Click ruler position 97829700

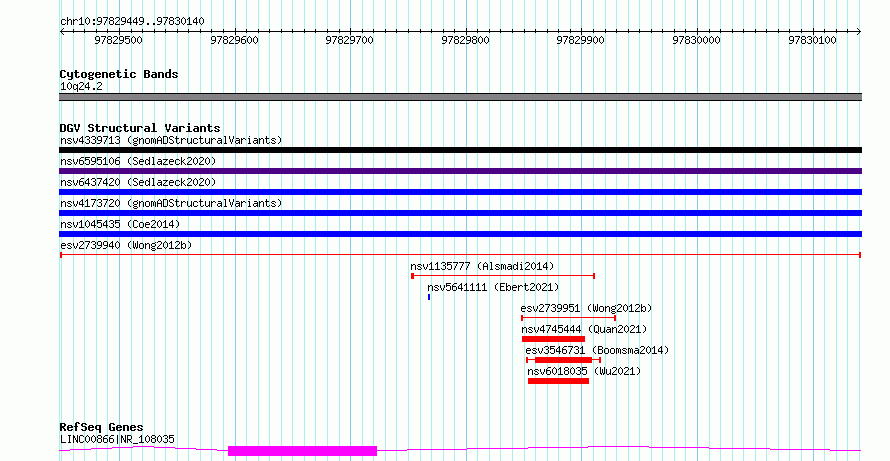tap(350, 40)
